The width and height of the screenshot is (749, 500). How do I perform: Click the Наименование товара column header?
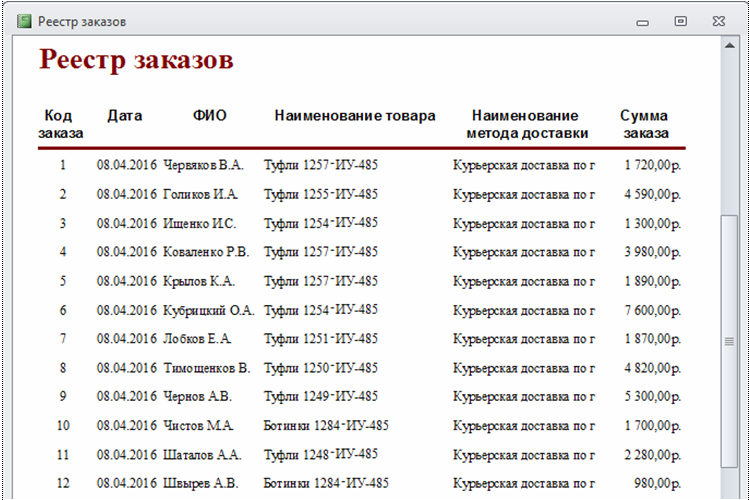355,116
